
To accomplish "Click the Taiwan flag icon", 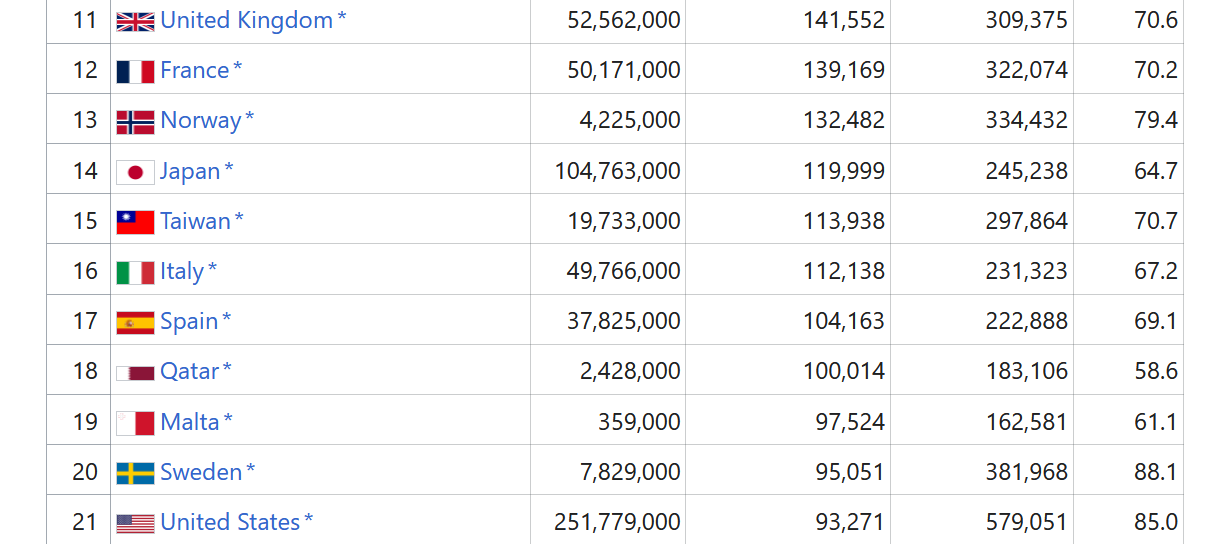I will [135, 222].
